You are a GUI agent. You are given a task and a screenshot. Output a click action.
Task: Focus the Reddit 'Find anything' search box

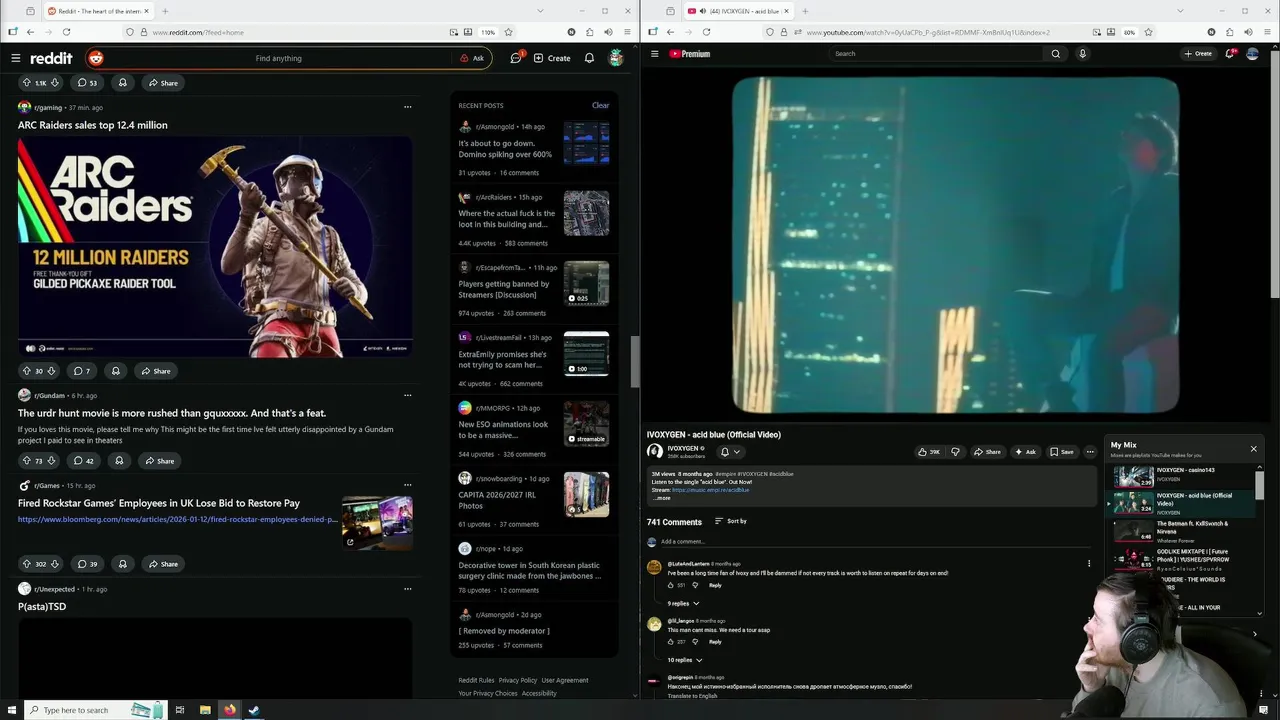(278, 58)
